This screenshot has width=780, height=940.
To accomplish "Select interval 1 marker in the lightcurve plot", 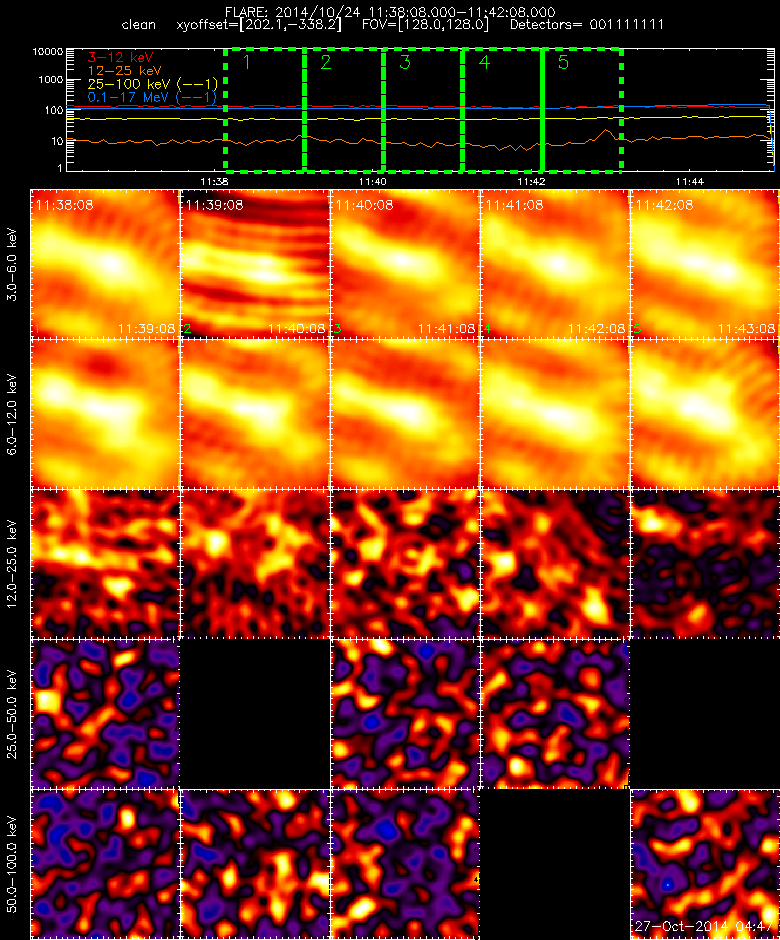I will pyautogui.click(x=246, y=62).
